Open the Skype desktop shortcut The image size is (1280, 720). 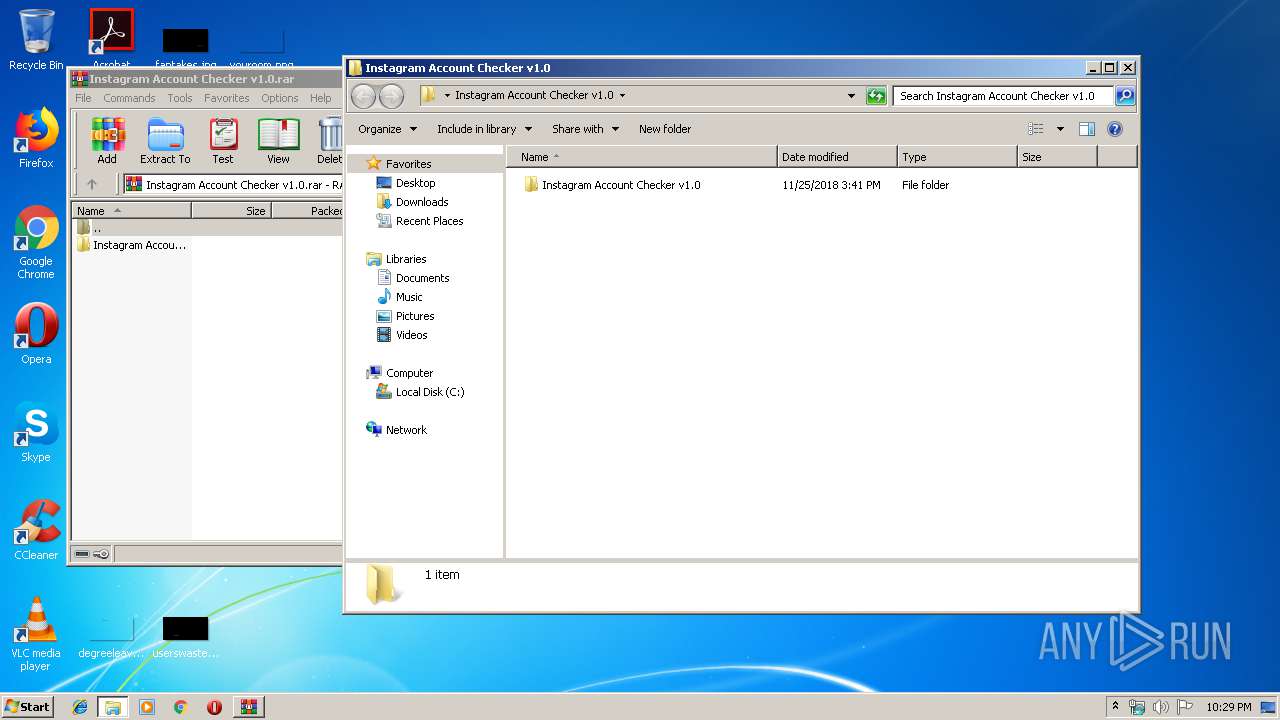click(36, 432)
